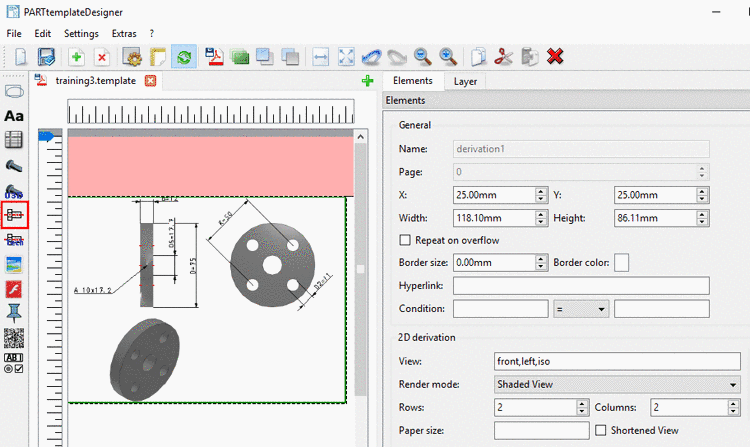Toggle the Shortened View checkbox
The width and height of the screenshot is (750, 447).
click(x=601, y=430)
